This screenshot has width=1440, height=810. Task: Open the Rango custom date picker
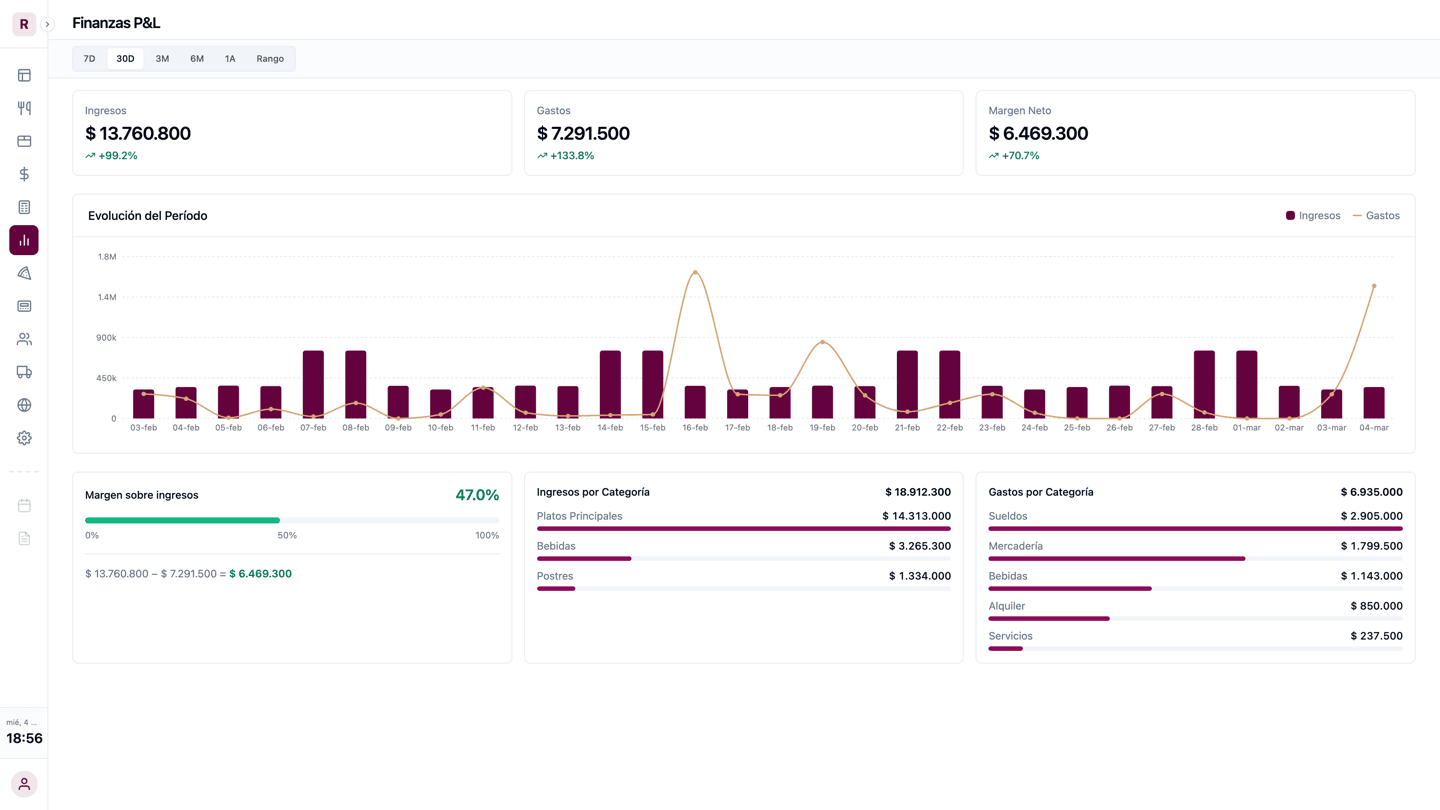(x=270, y=59)
